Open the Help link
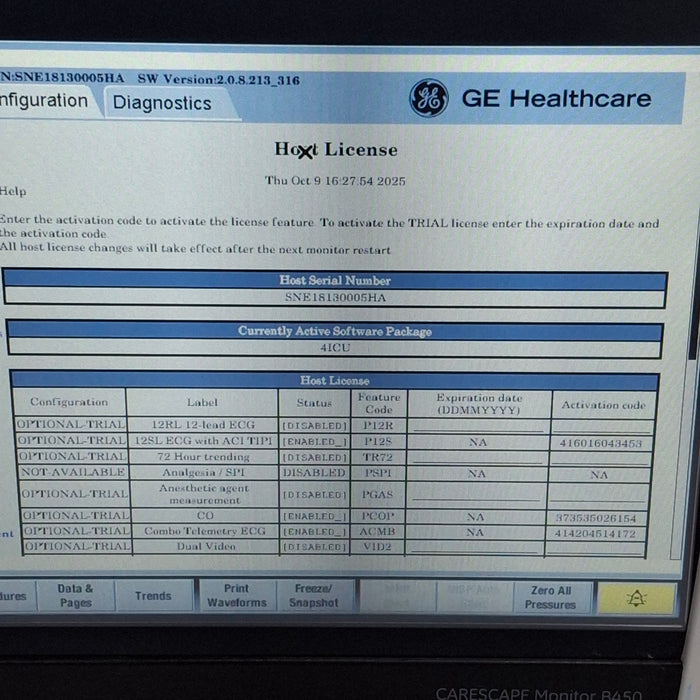Image resolution: width=700 pixels, height=700 pixels. click(13, 192)
